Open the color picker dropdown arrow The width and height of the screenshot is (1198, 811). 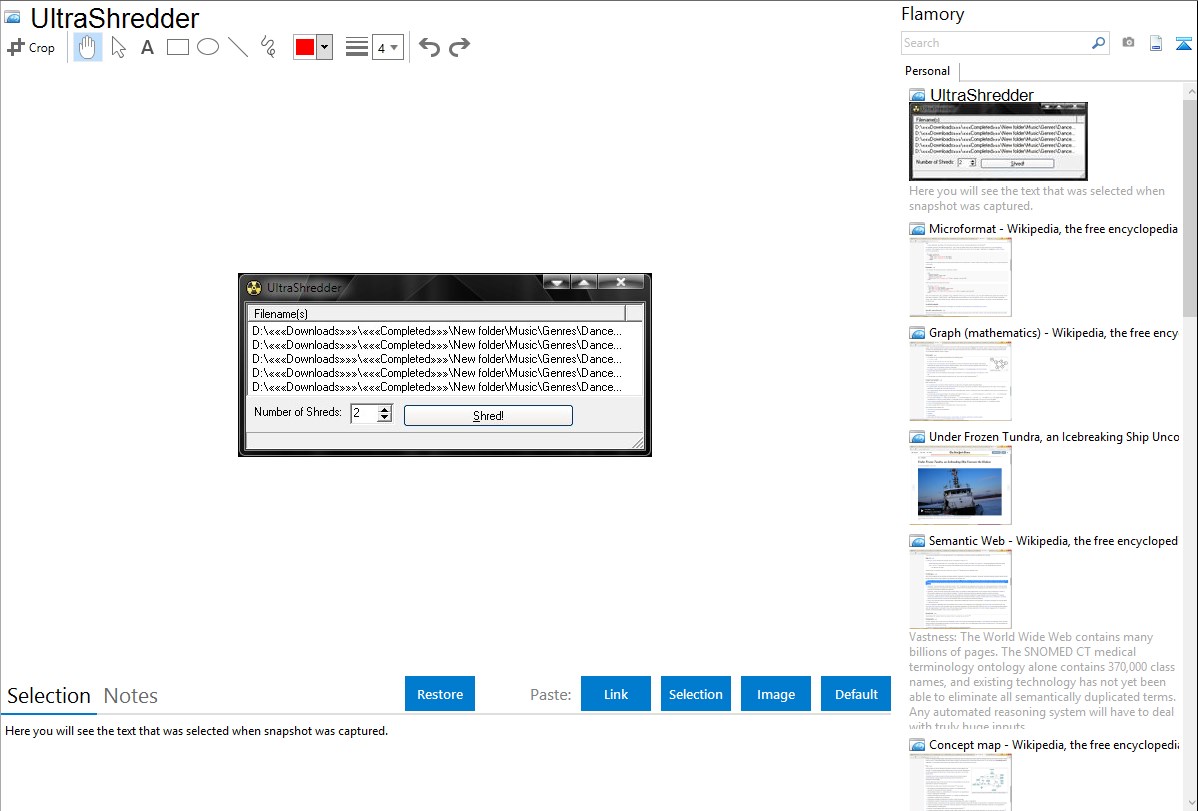324,47
